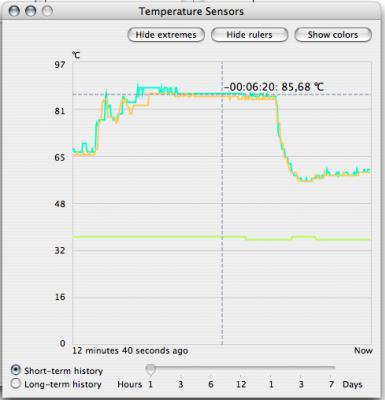Click the time range slider thumb

[x=150, y=369]
